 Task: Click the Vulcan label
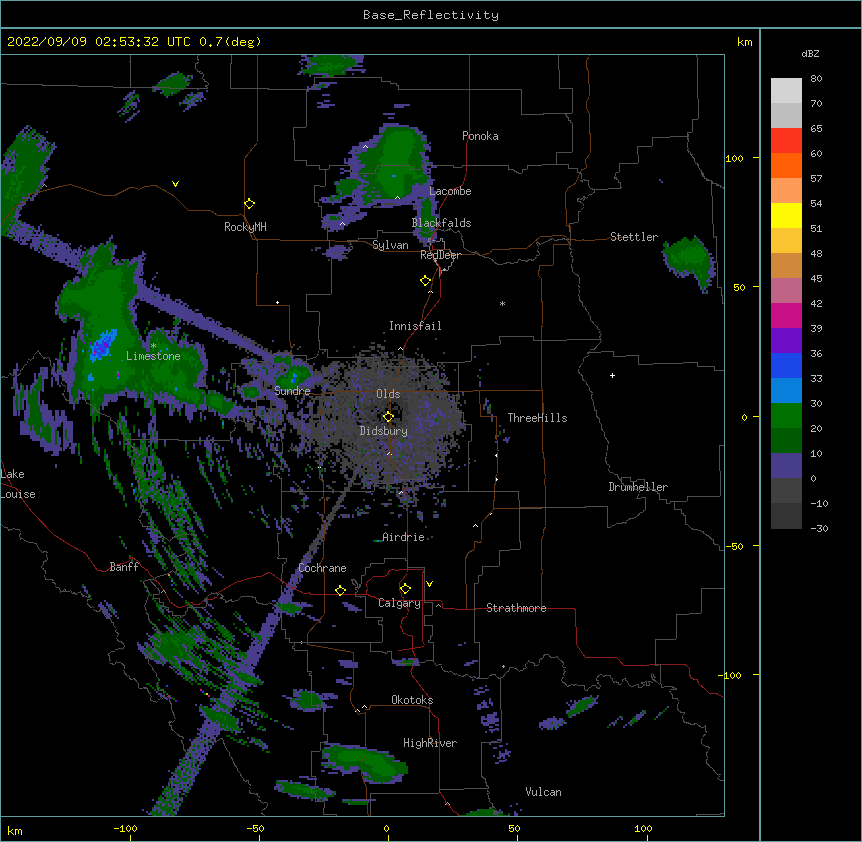pos(543,792)
